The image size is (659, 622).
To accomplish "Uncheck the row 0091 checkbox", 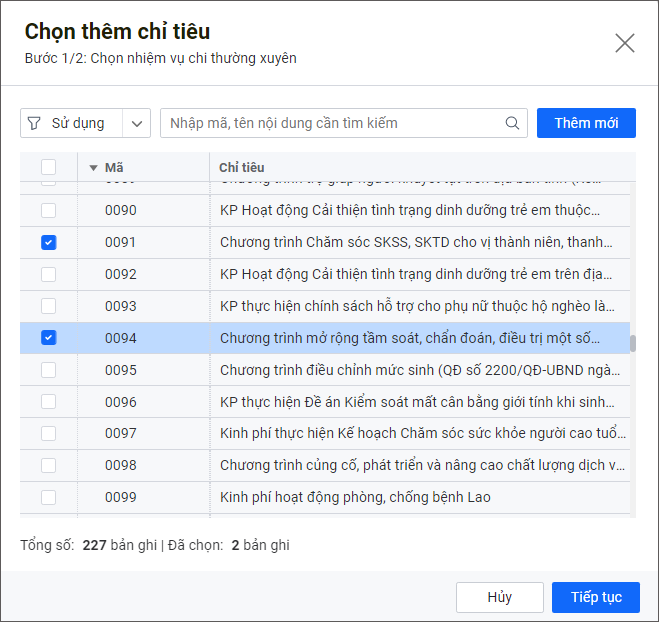I will coord(48,242).
